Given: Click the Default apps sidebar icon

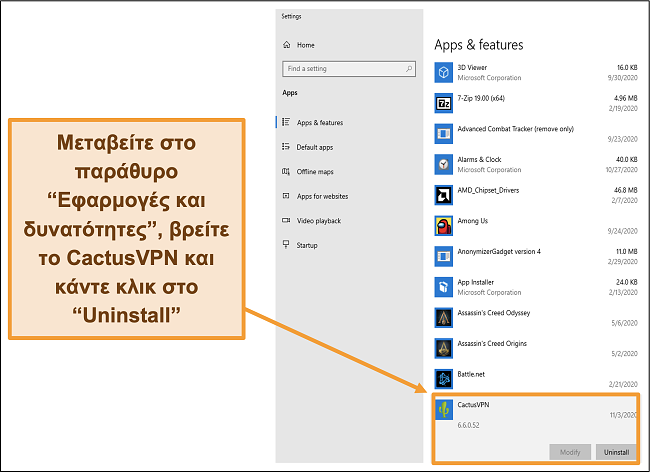Looking at the screenshot, I should coord(286,147).
